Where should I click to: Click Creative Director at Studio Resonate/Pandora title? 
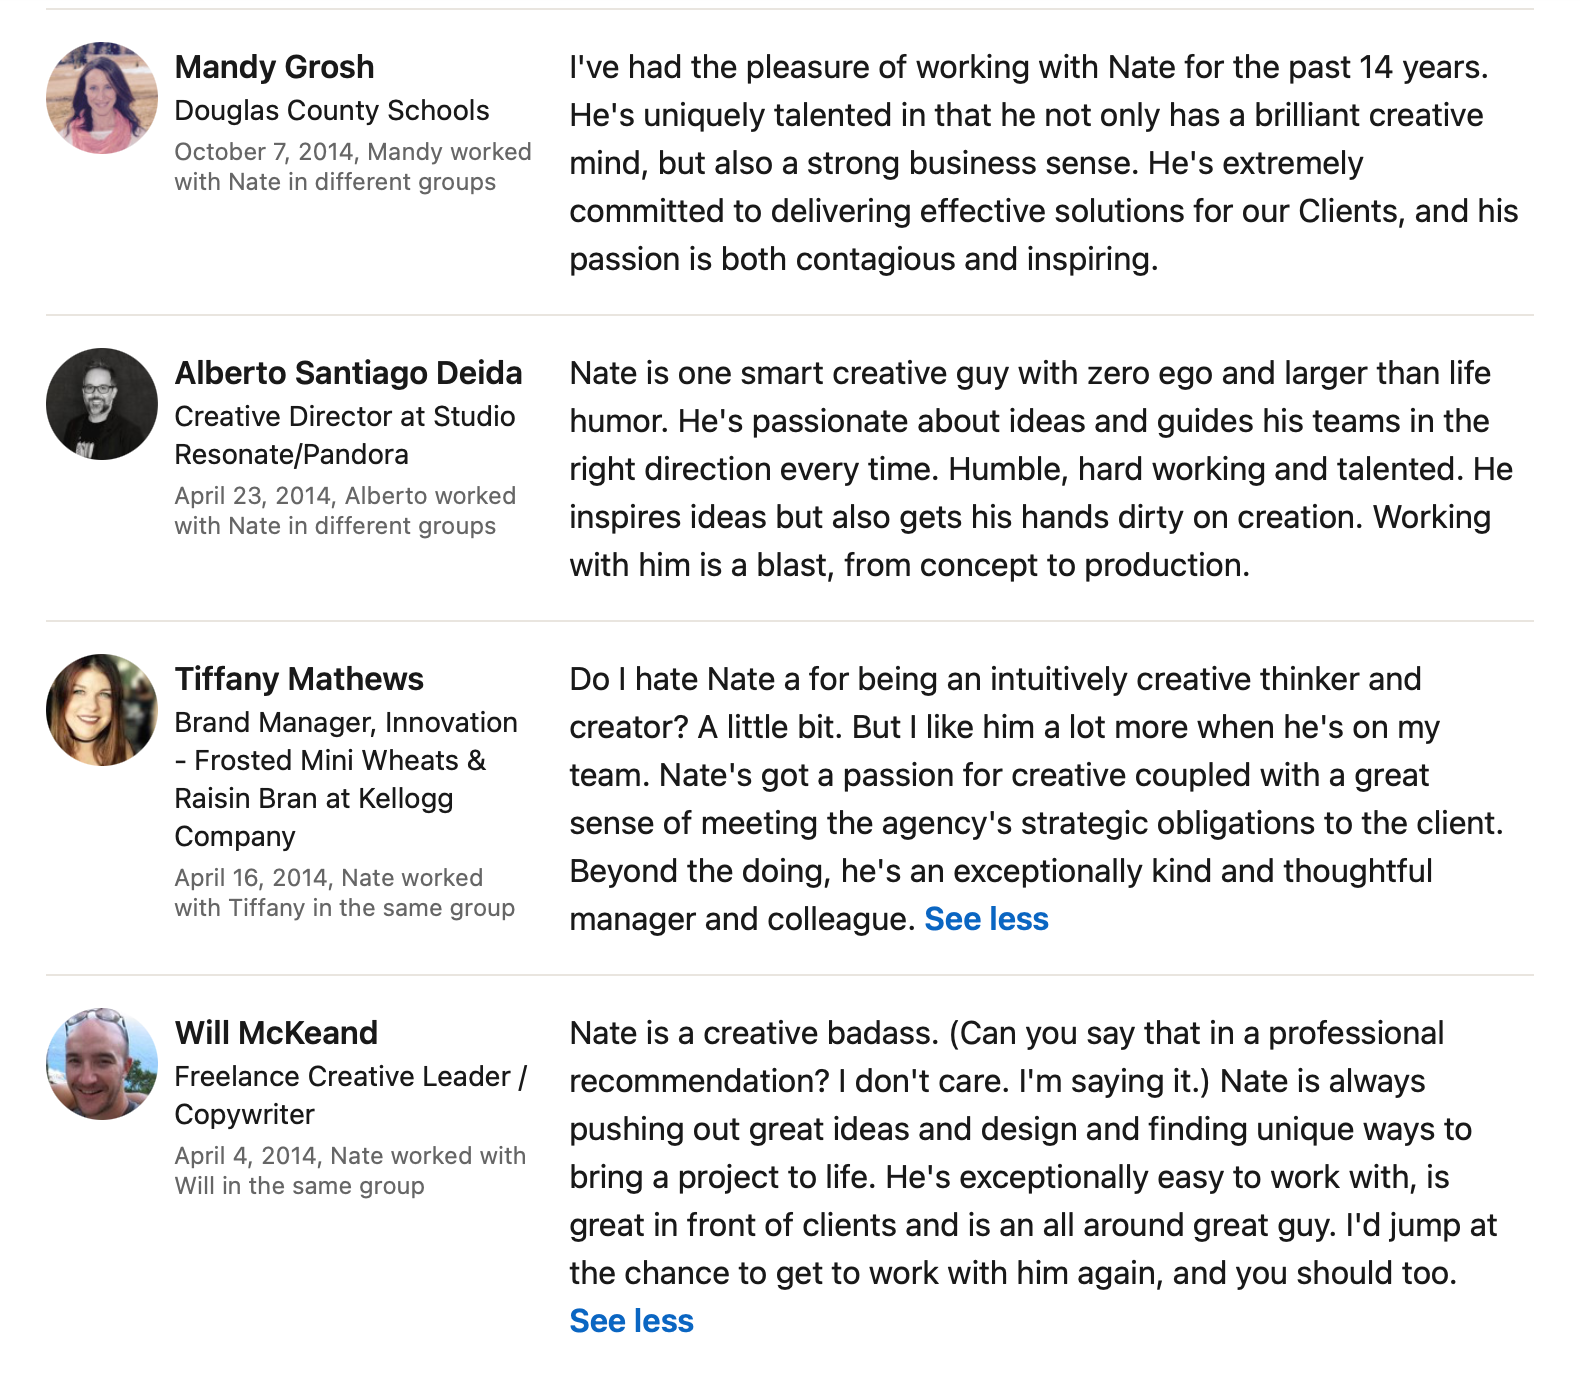click(345, 435)
